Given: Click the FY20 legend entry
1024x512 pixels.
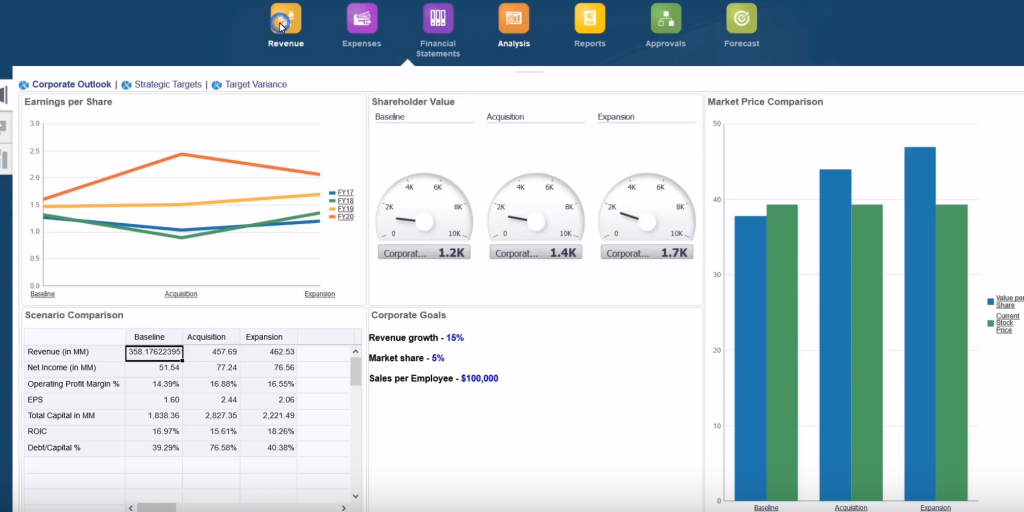Looking at the screenshot, I should (x=345, y=216).
